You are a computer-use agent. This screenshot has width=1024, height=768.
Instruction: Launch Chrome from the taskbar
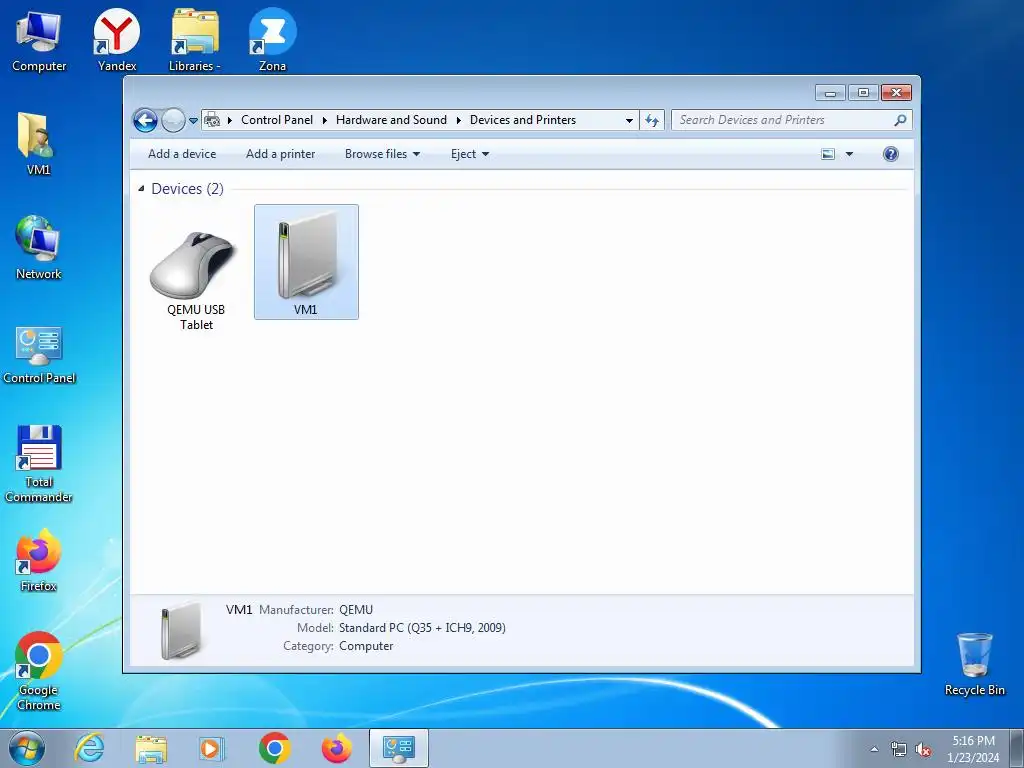coord(274,748)
